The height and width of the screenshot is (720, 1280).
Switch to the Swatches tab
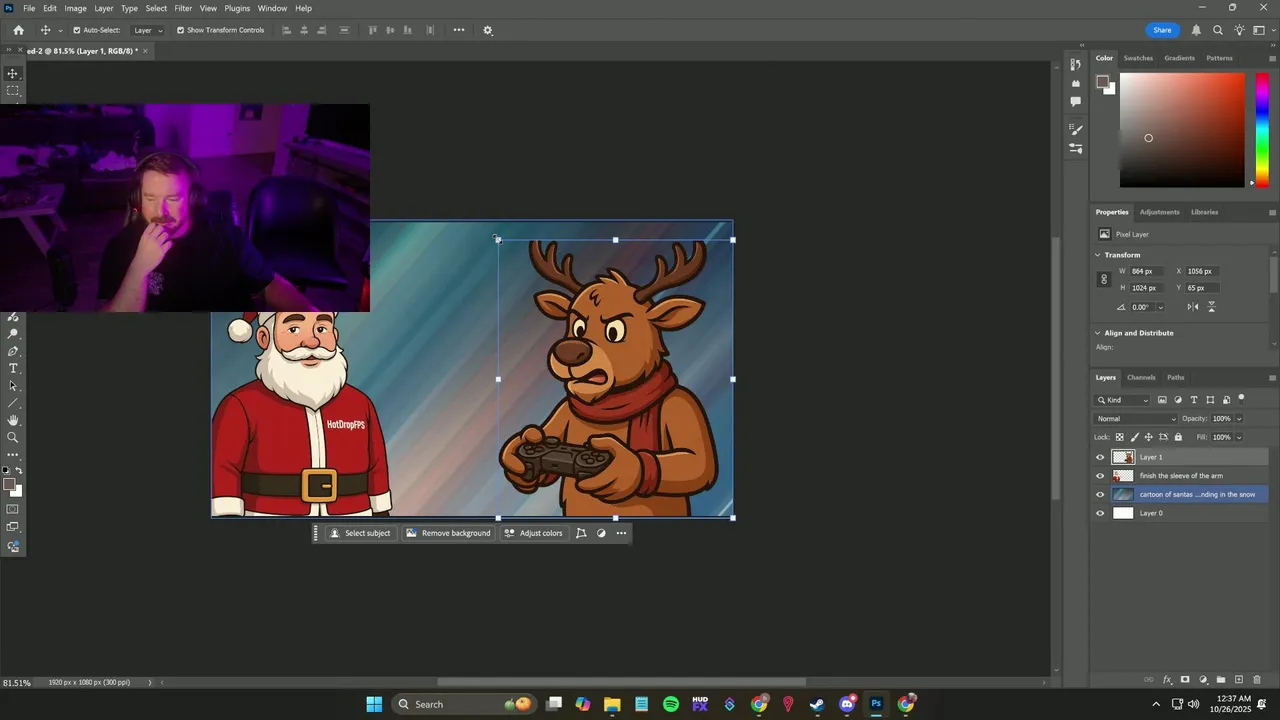(1138, 58)
